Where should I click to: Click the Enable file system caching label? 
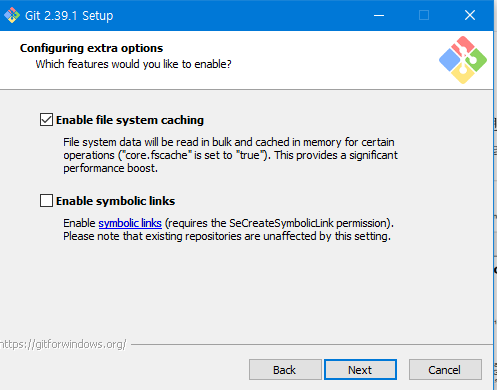130,120
